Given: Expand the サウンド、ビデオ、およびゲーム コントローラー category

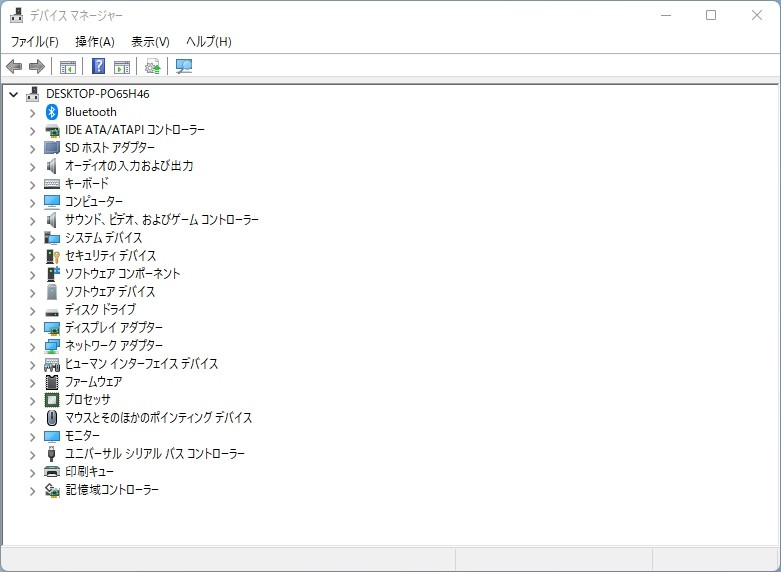Looking at the screenshot, I should point(32,220).
